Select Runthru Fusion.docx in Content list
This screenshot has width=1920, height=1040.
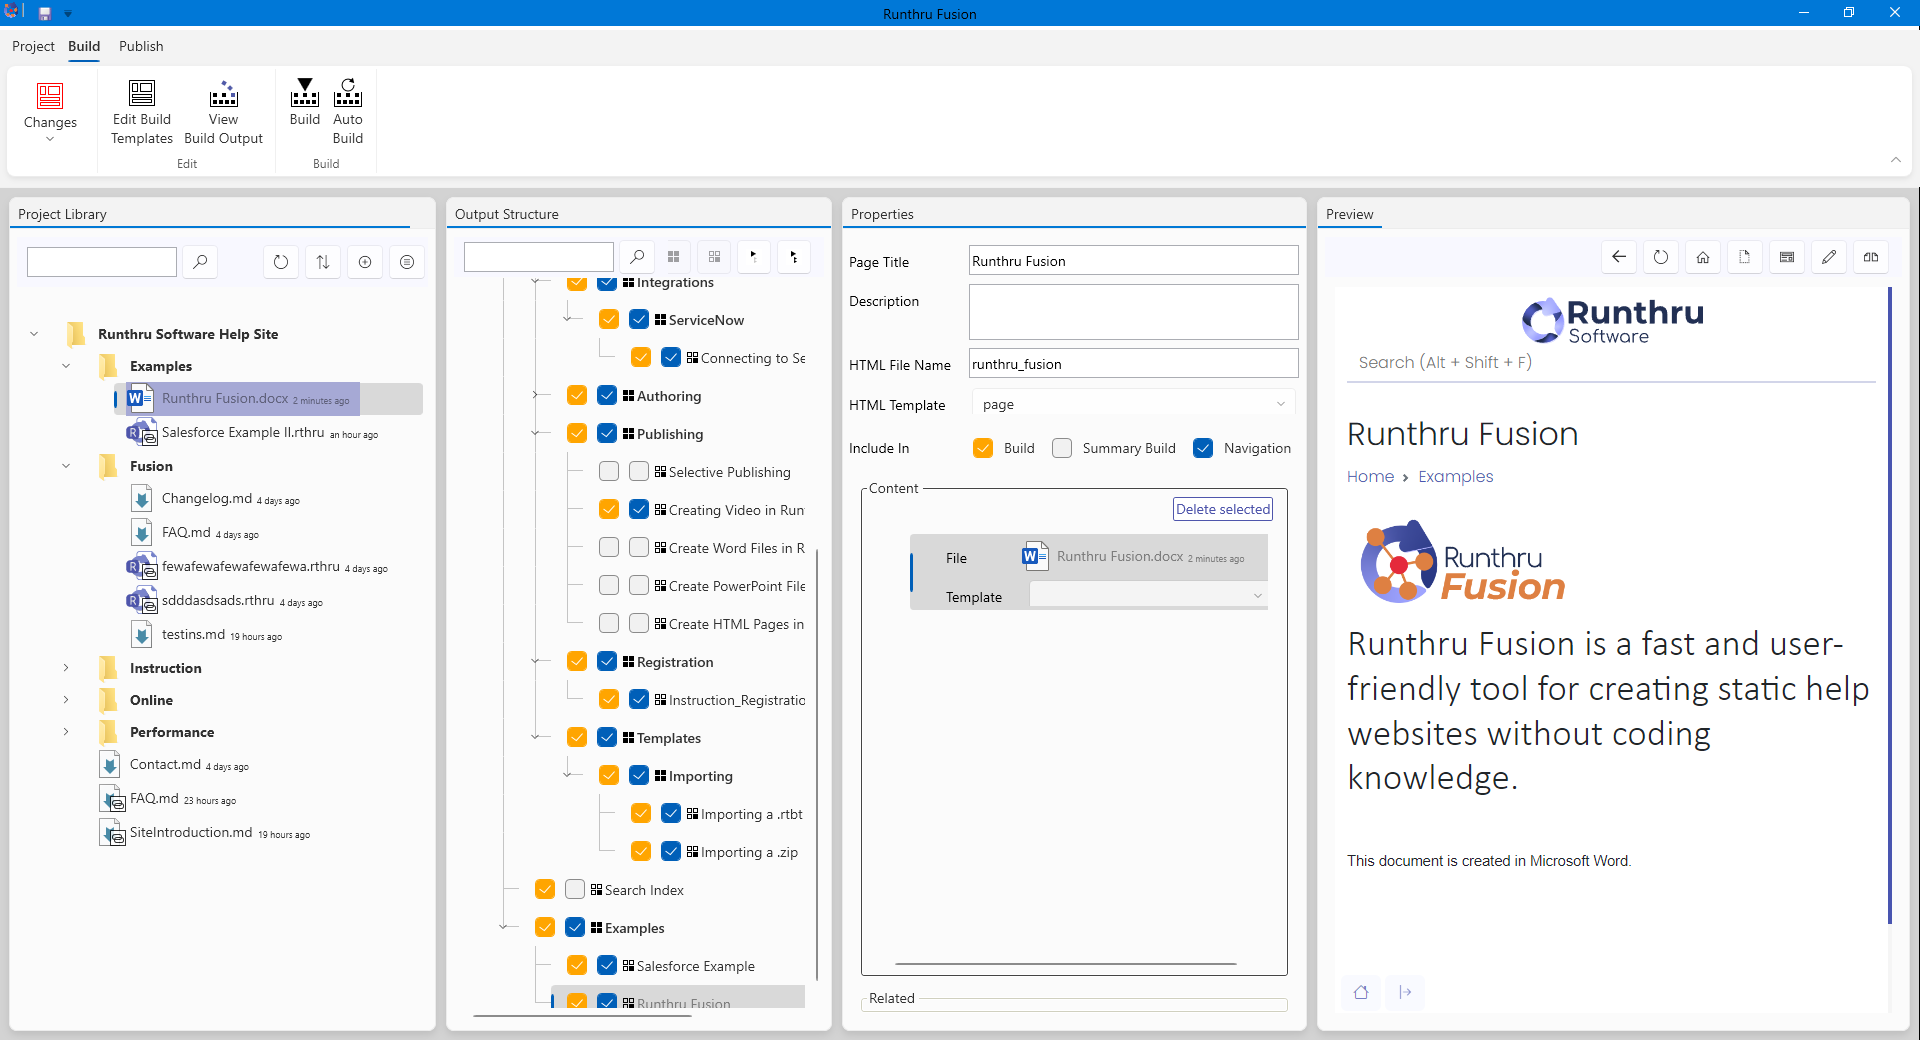[1133, 557]
